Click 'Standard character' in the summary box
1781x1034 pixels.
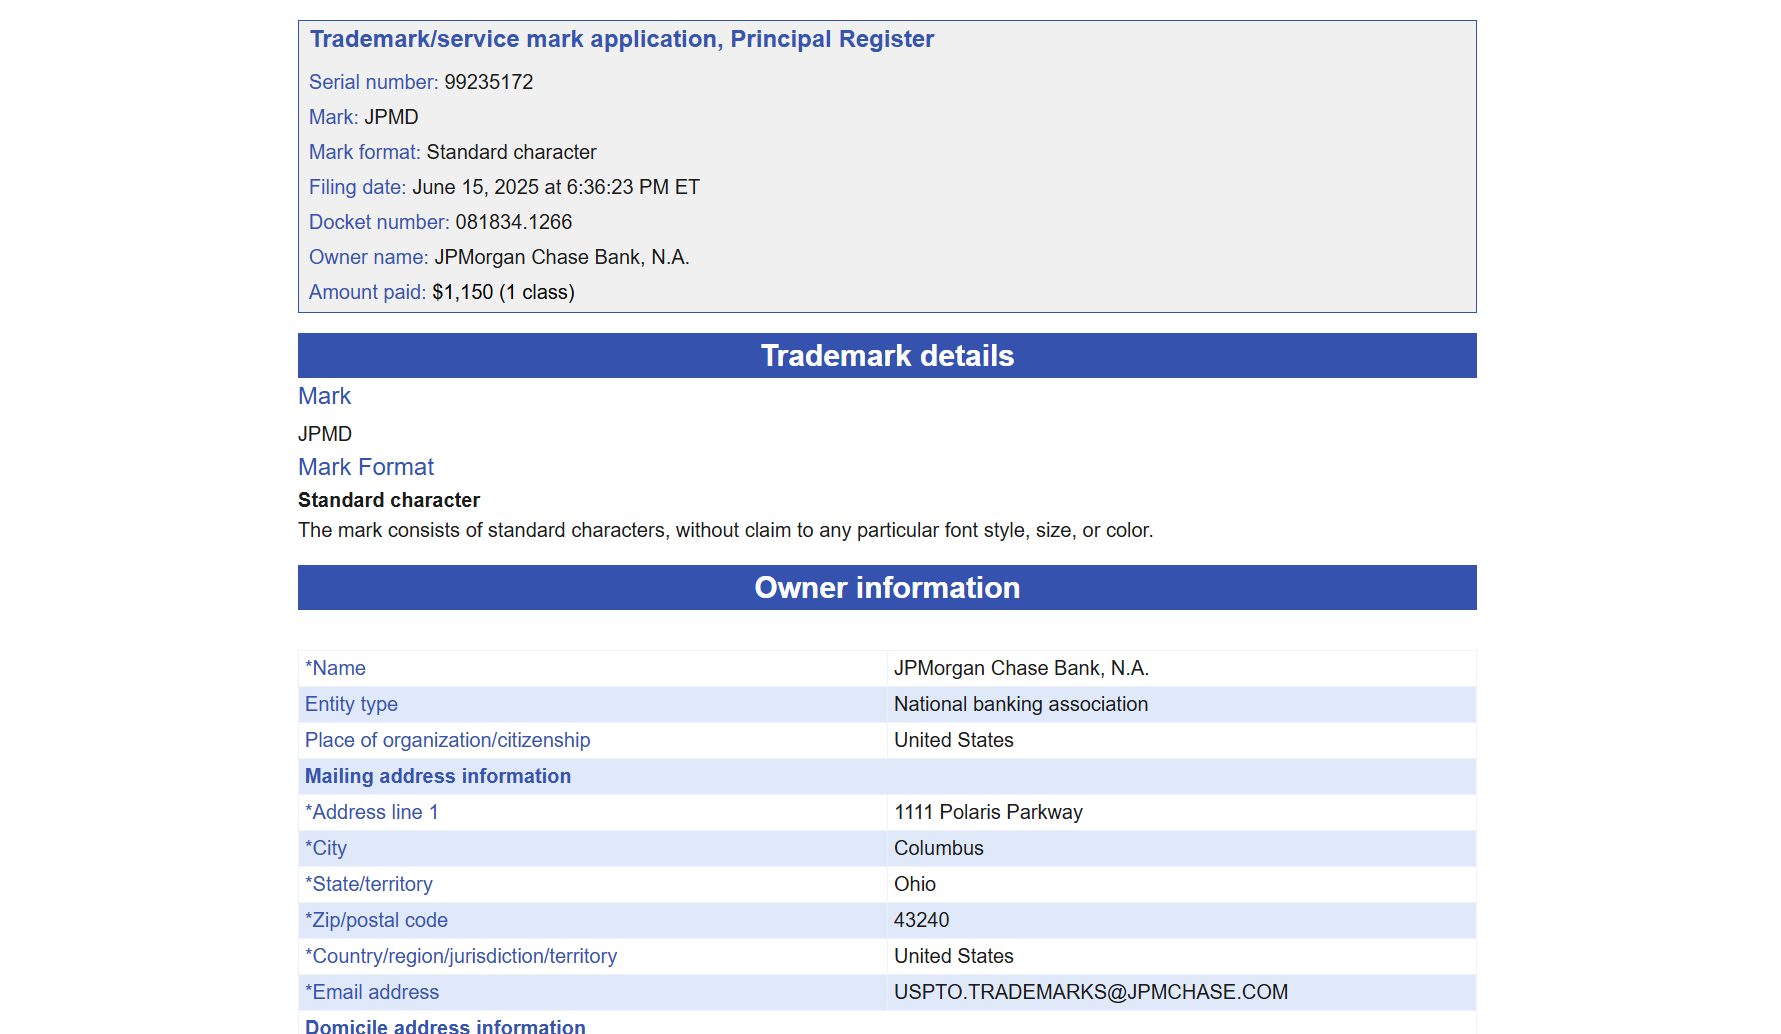pyautogui.click(x=511, y=152)
